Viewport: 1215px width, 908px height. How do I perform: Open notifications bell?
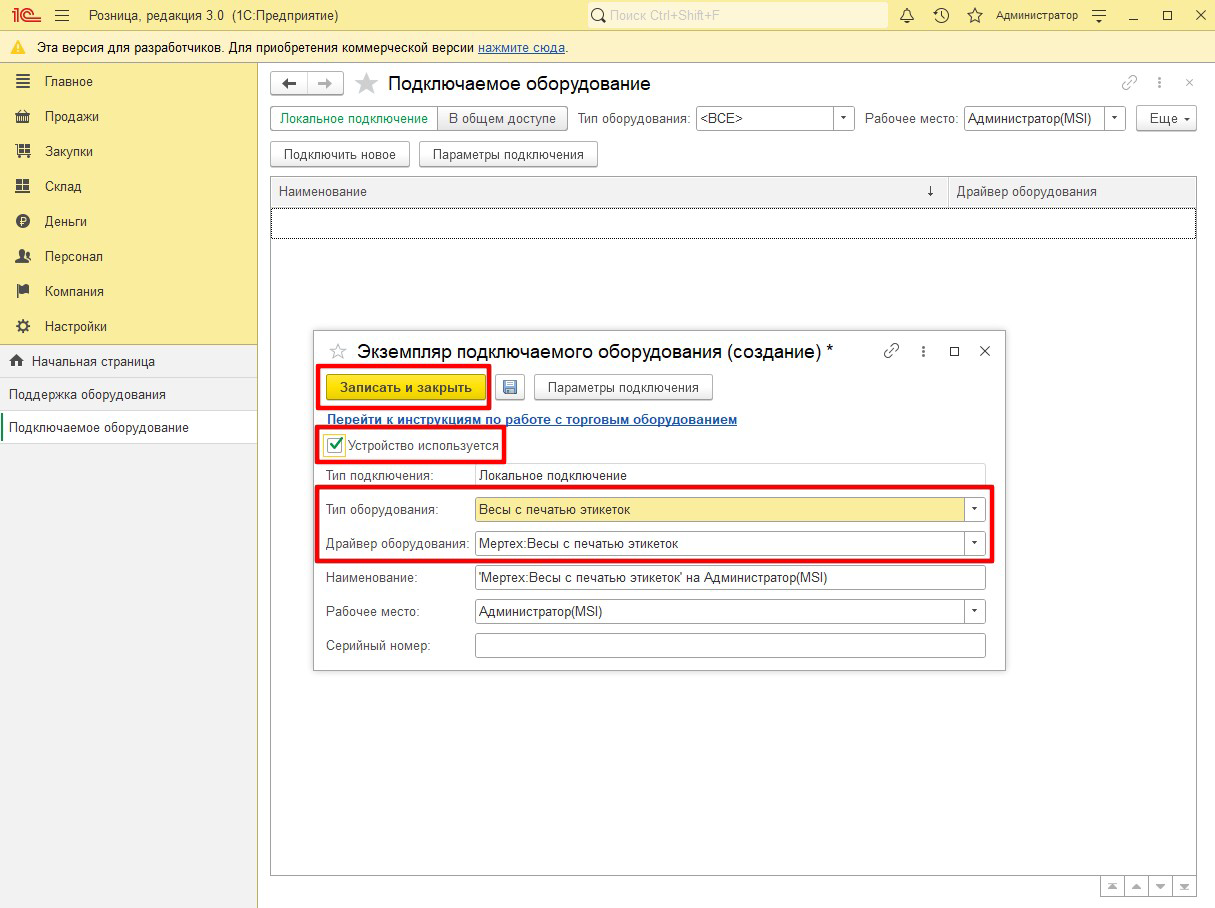(x=907, y=15)
